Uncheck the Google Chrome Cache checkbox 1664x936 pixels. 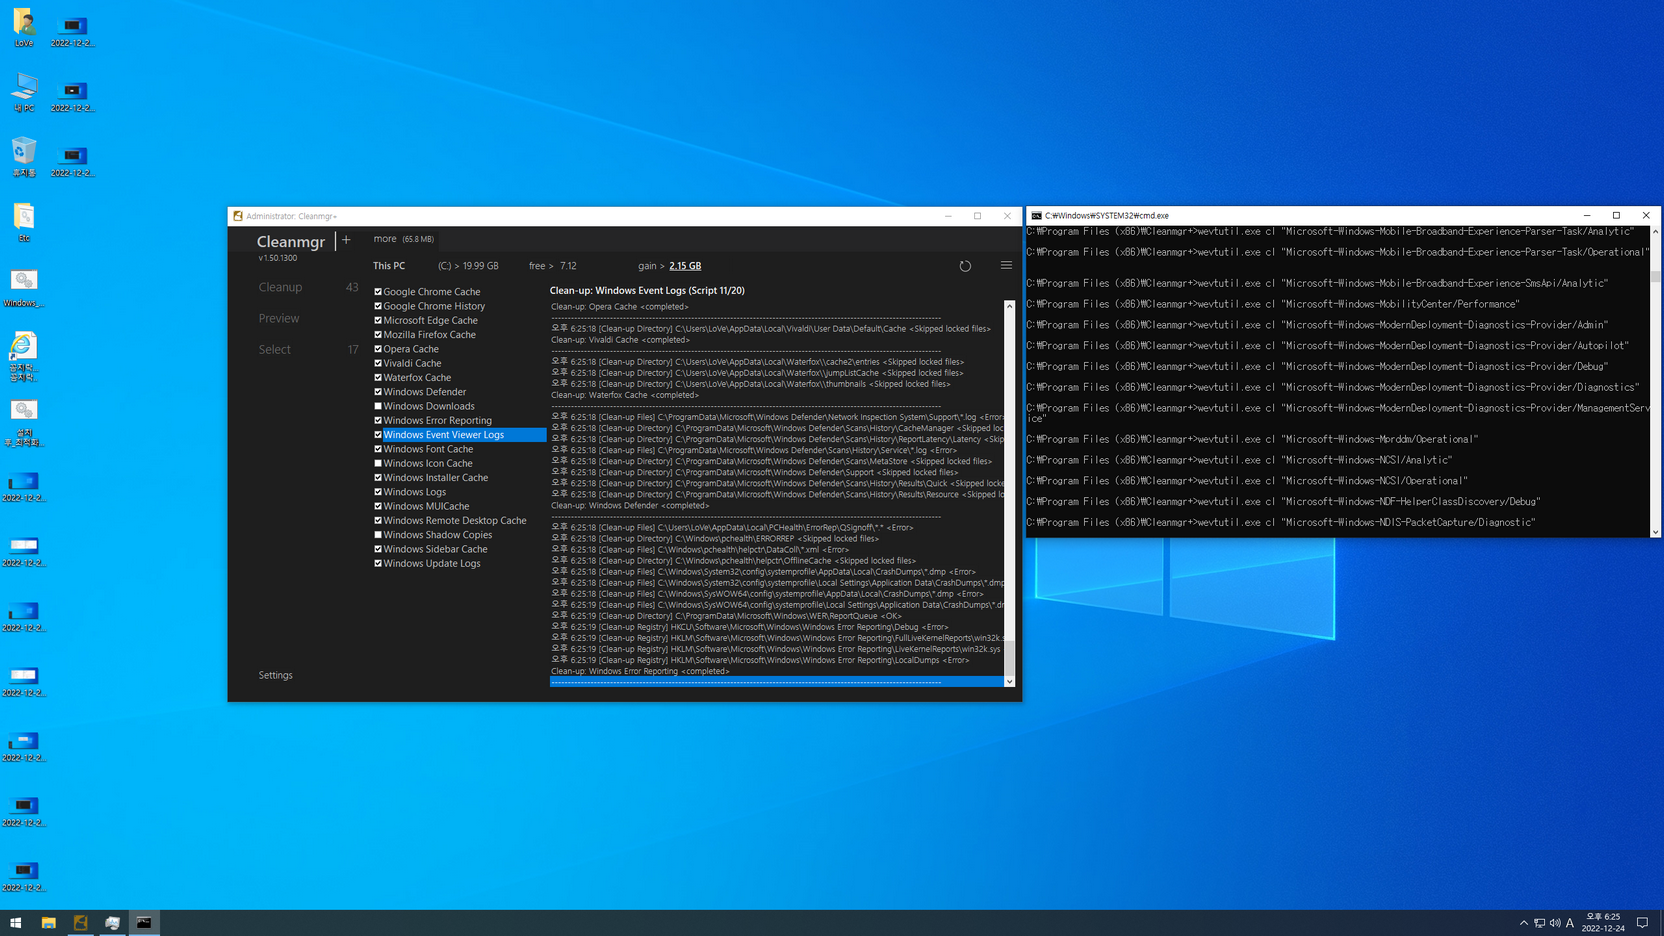(378, 292)
